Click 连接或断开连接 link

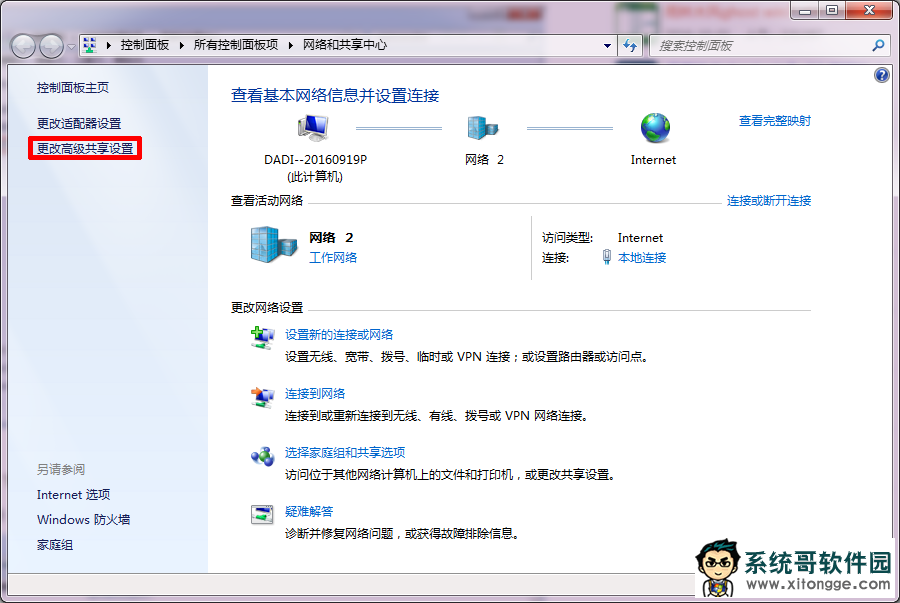pos(769,200)
